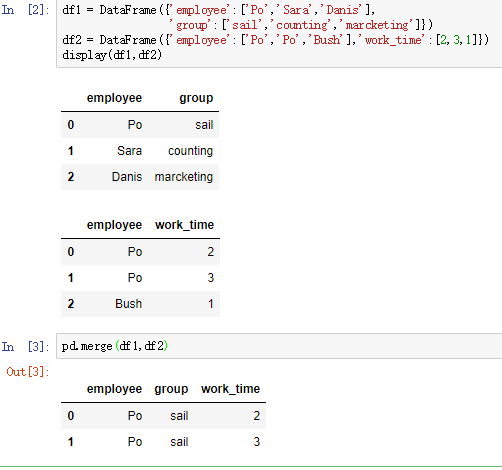Select work_time value 3 in the Out[3] table
This screenshot has height=470, width=502.
pos(256,442)
